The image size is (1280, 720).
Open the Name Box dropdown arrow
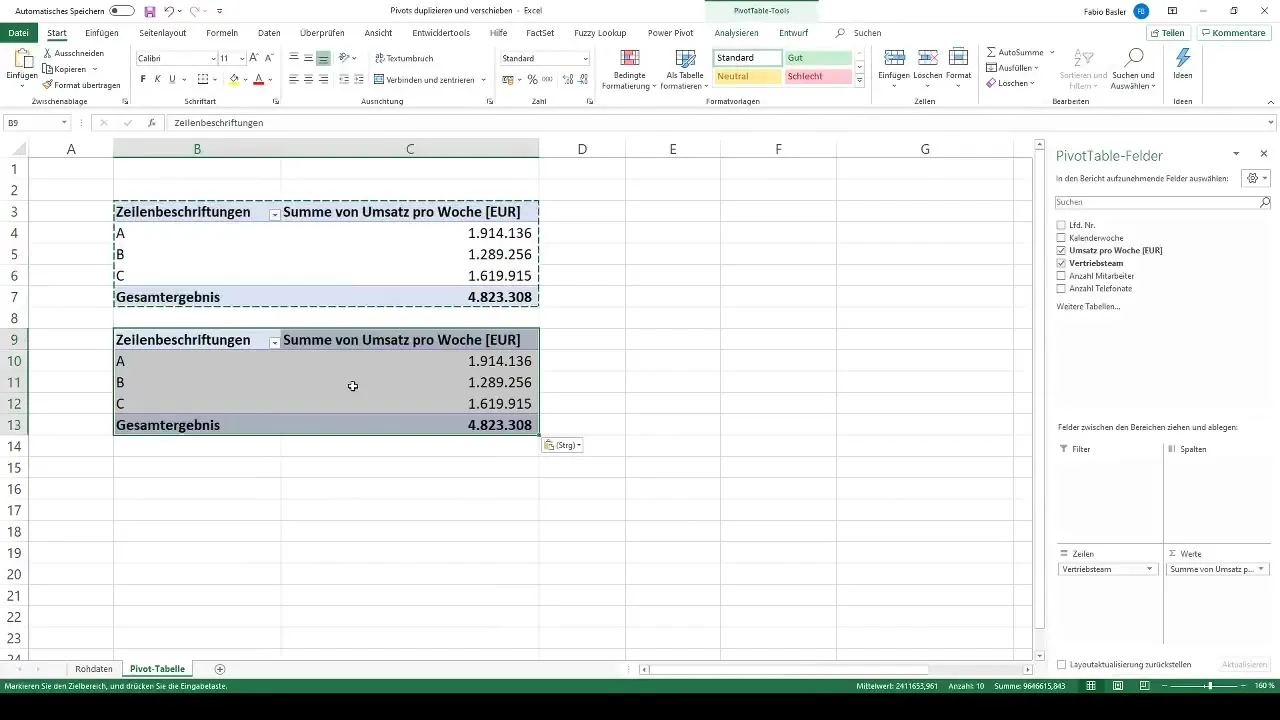tap(64, 123)
